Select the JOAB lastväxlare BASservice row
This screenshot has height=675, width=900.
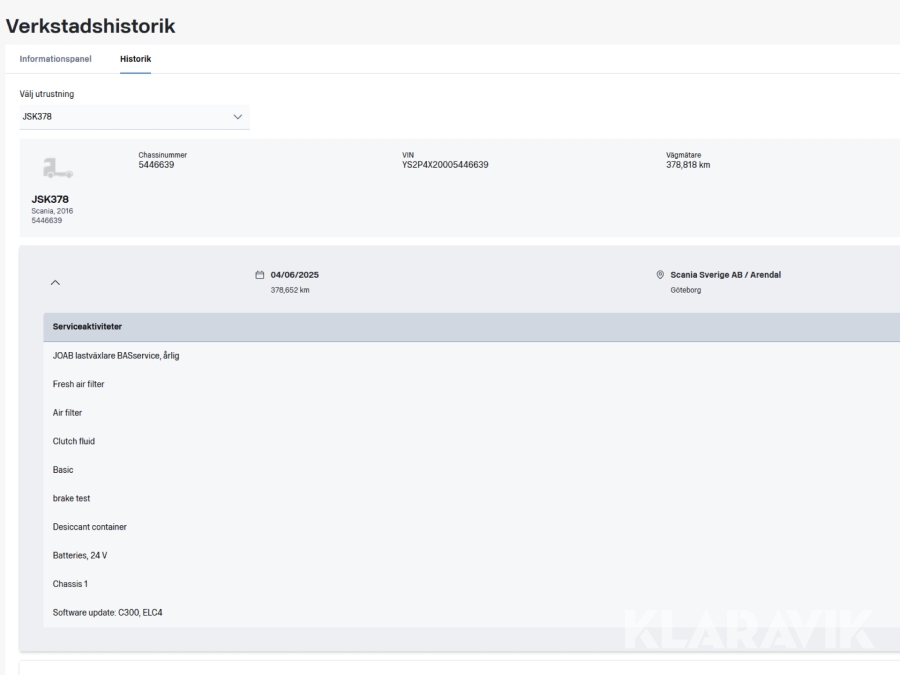[116, 357]
